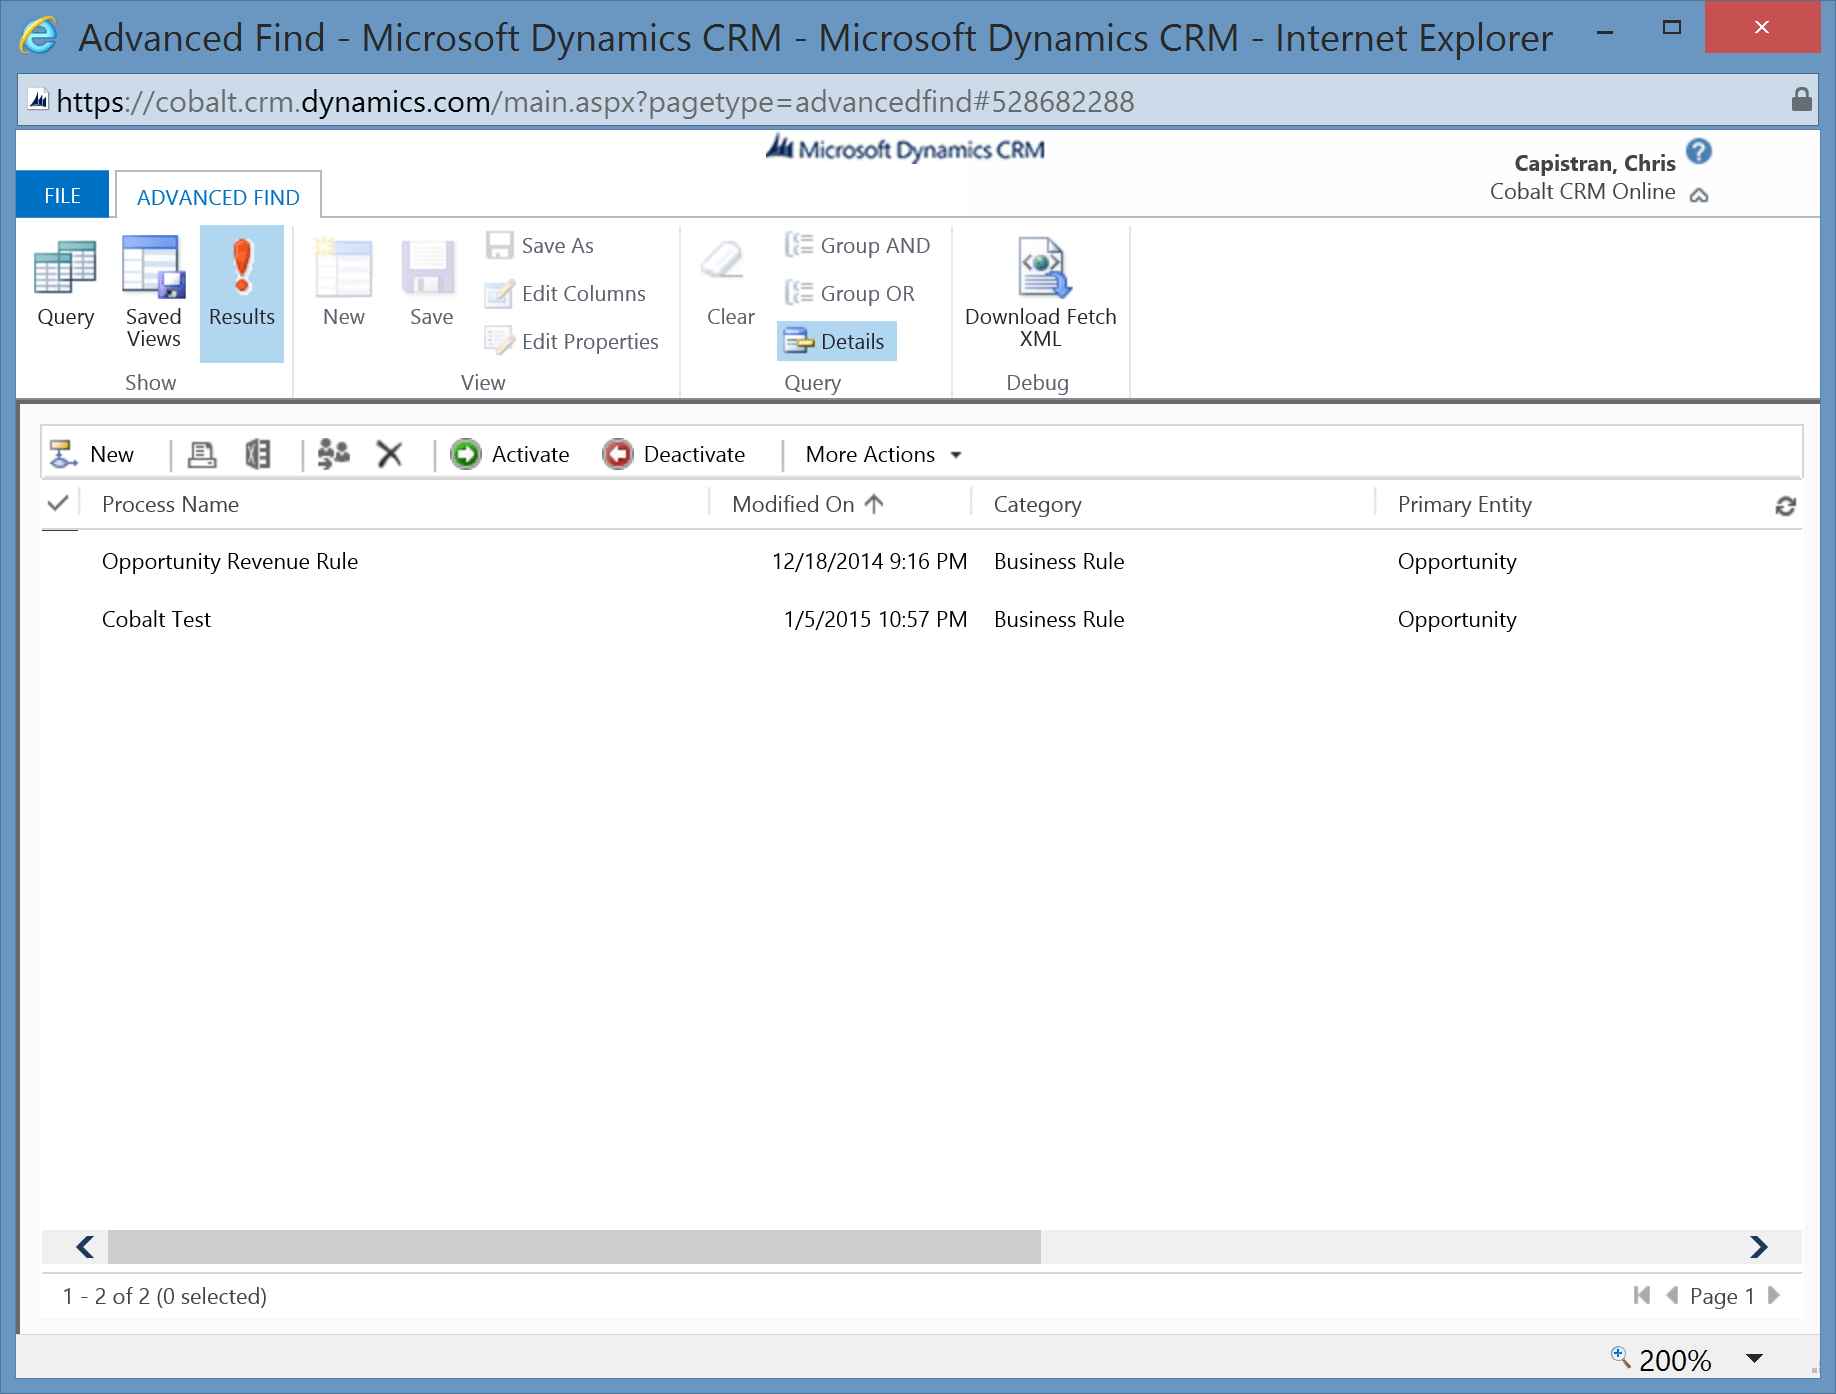
Task: Open the Cobalt Test record
Action: 156,619
